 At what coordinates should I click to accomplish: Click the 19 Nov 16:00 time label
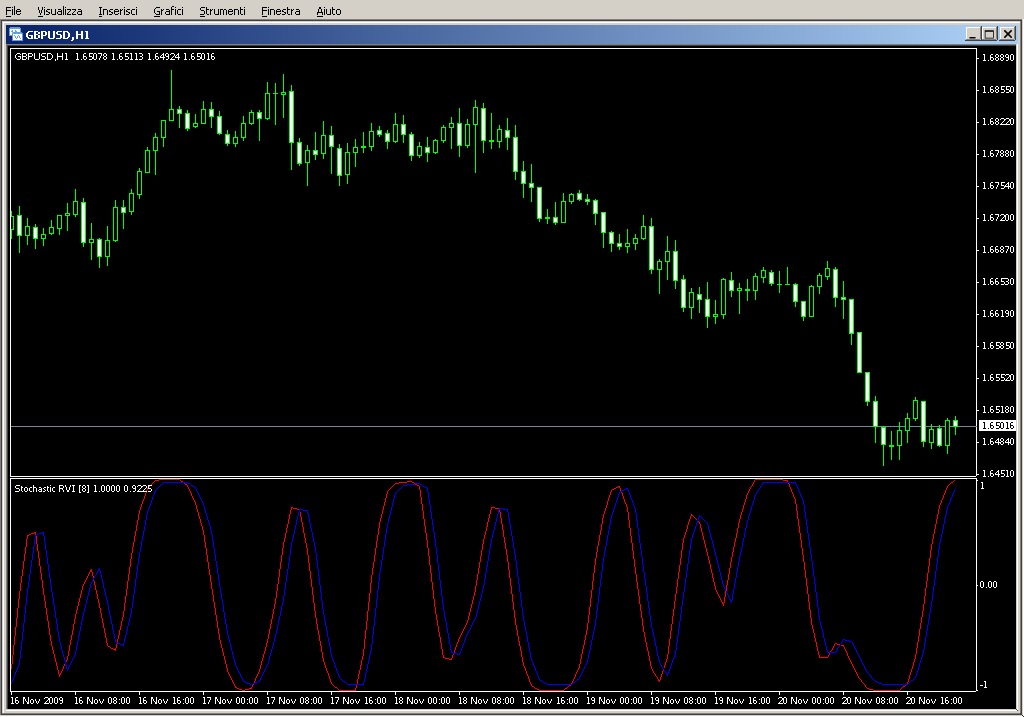click(x=742, y=701)
